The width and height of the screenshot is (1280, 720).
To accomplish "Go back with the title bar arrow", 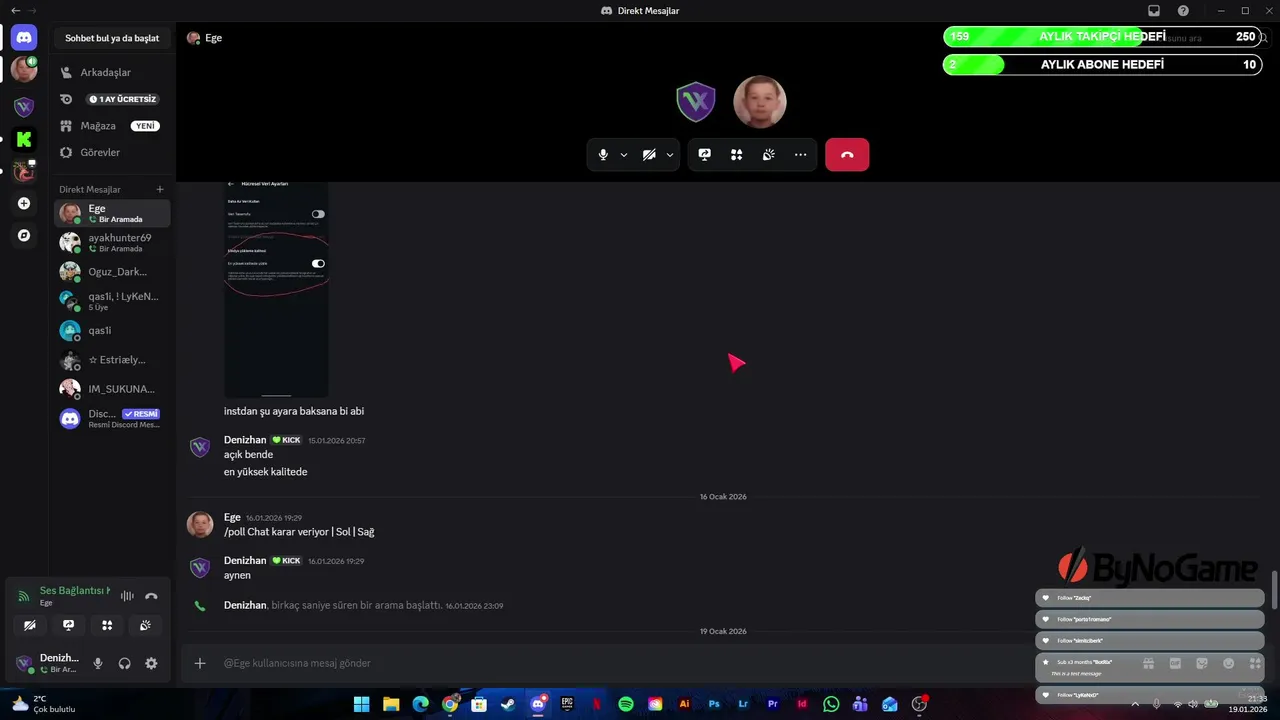I will pyautogui.click(x=15, y=10).
